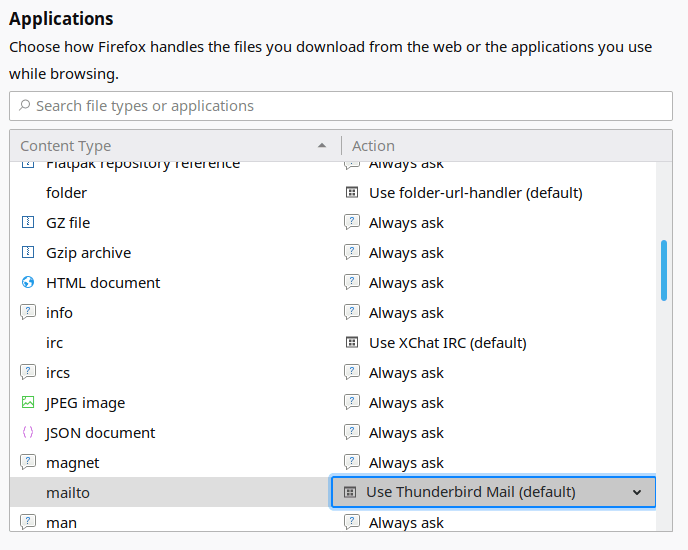The height and width of the screenshot is (550, 688).
Task: Click the GZ file type icon
Action: 28,223
